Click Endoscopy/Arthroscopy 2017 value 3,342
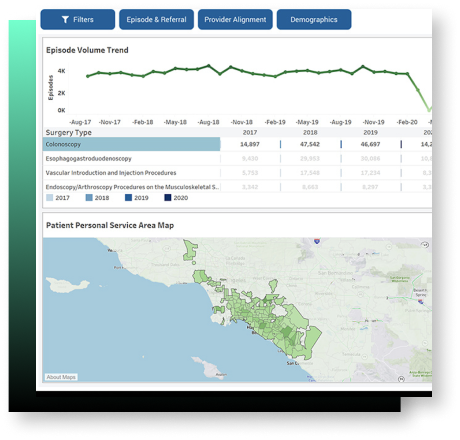 pos(250,187)
